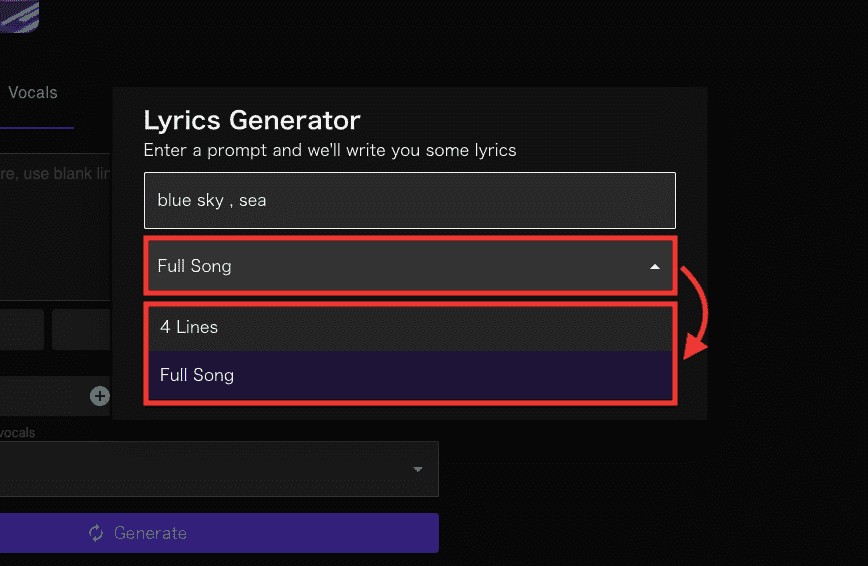This screenshot has width=868, height=566.
Task: Click the purple Generate button
Action: pos(219,533)
